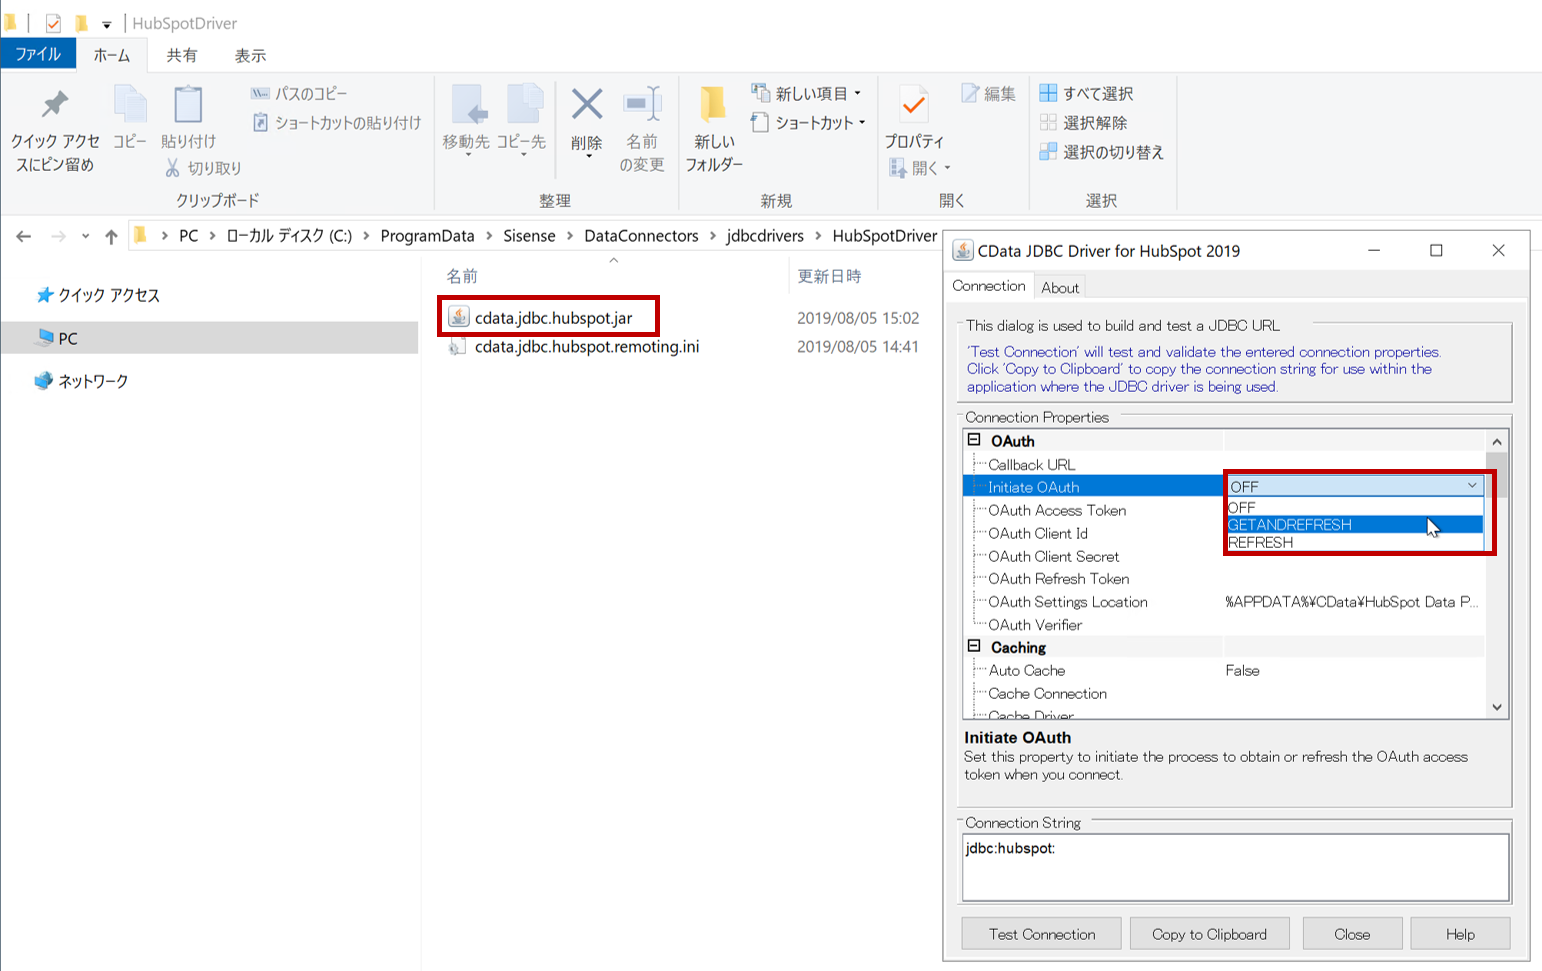
Task: Collapse the OAuth property group
Action: tap(974, 440)
